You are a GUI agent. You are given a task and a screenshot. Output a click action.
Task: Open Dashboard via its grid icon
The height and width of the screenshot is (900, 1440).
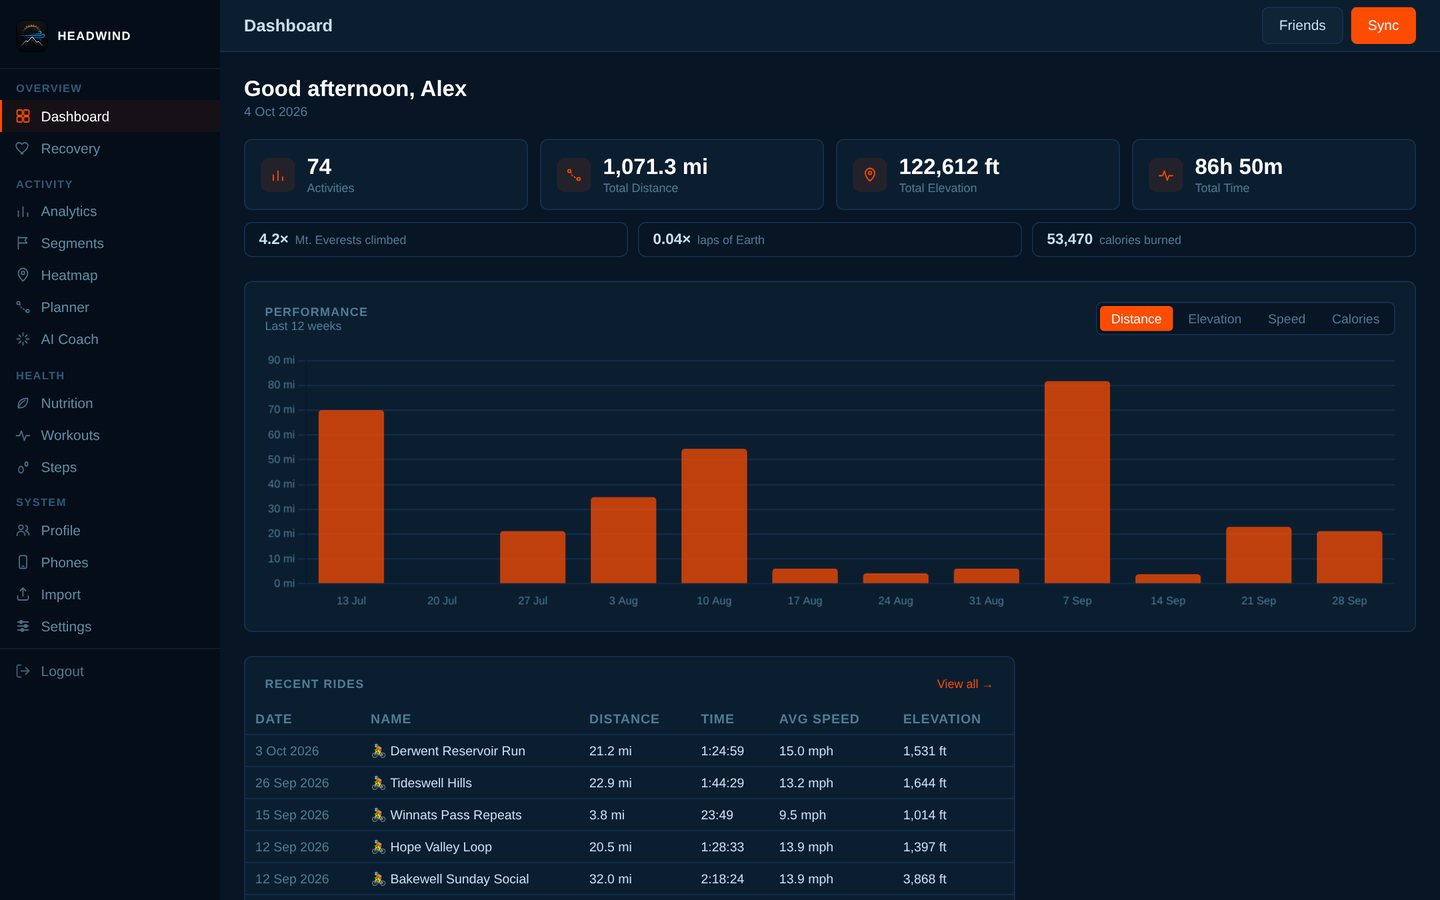click(x=23, y=116)
